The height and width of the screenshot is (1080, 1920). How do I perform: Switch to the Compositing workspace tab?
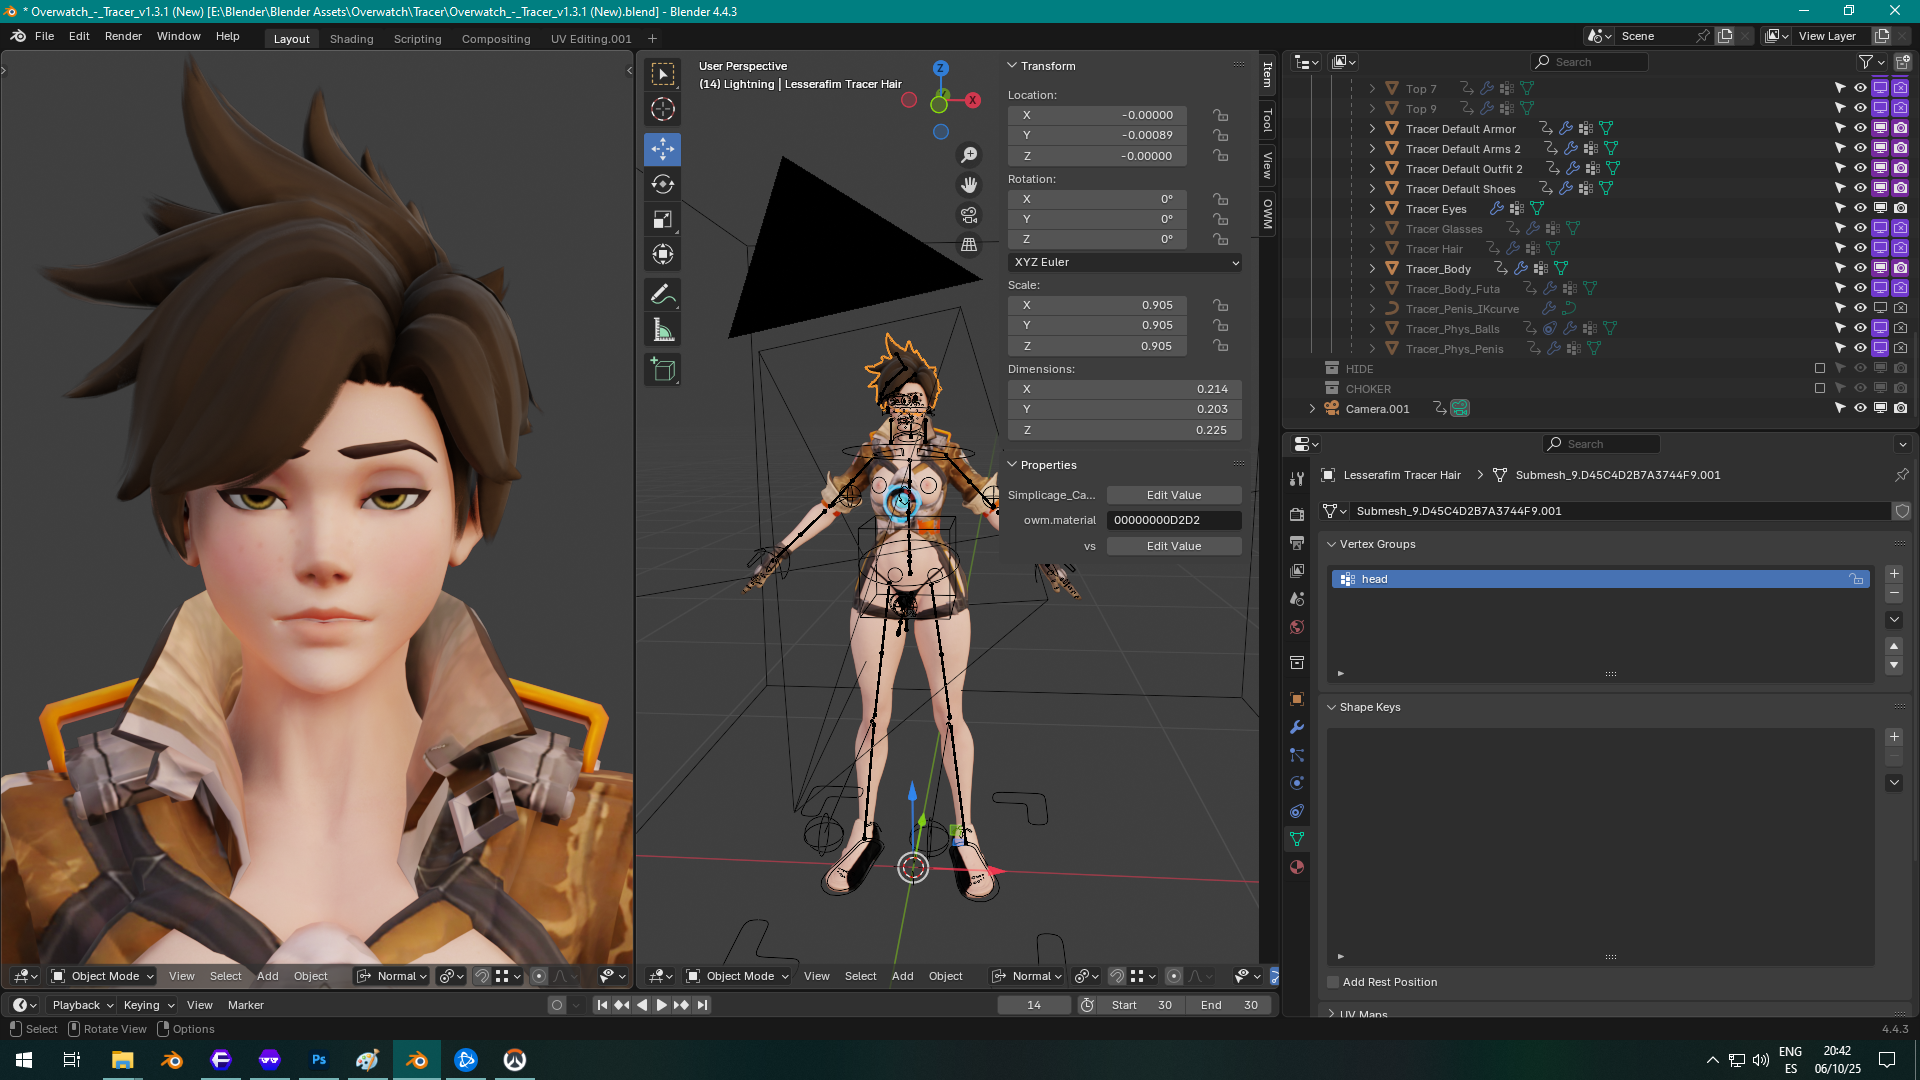click(x=496, y=39)
